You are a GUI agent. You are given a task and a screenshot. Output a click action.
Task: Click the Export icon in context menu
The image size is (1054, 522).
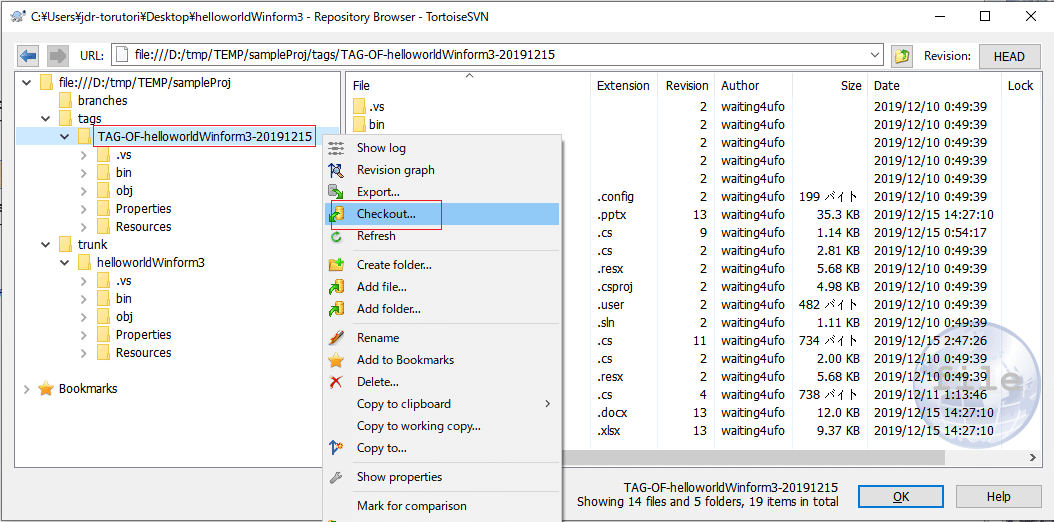(336, 192)
